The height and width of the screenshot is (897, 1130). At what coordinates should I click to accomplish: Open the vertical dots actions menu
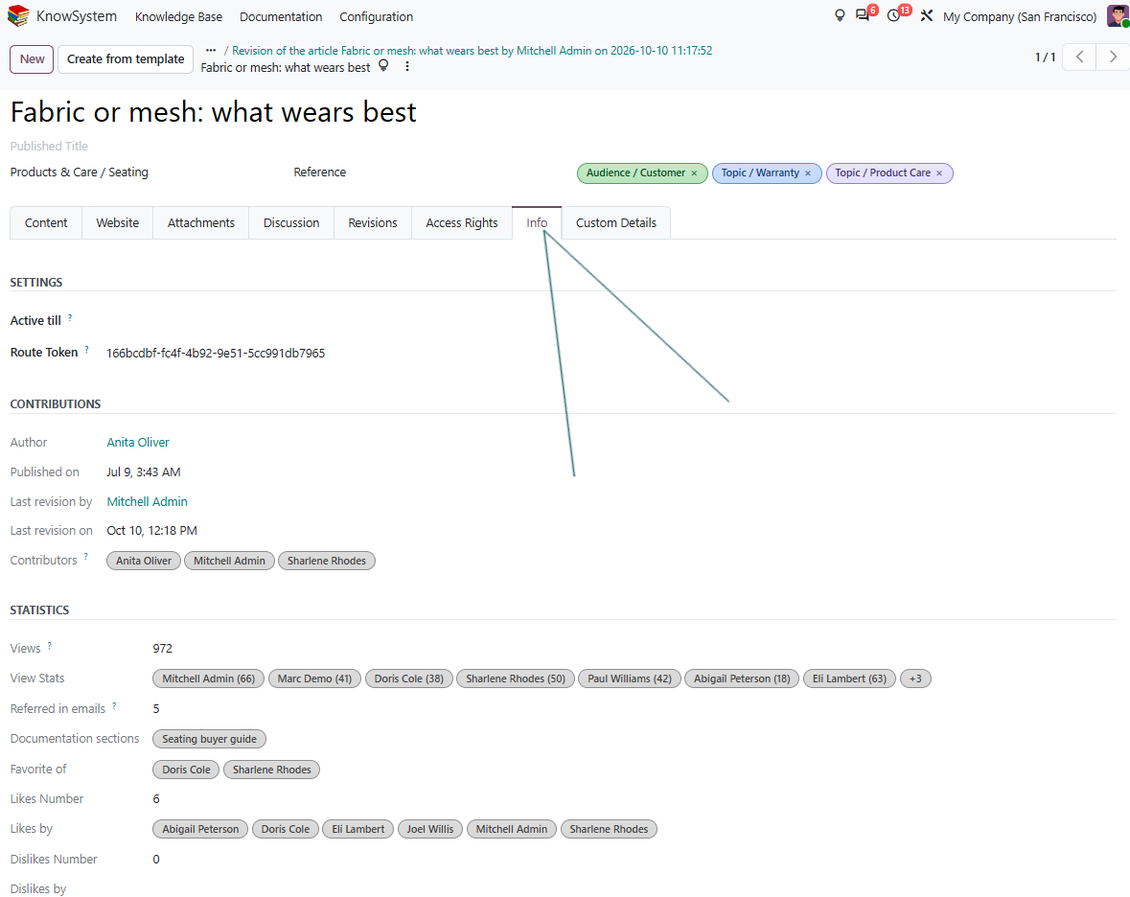coord(407,66)
